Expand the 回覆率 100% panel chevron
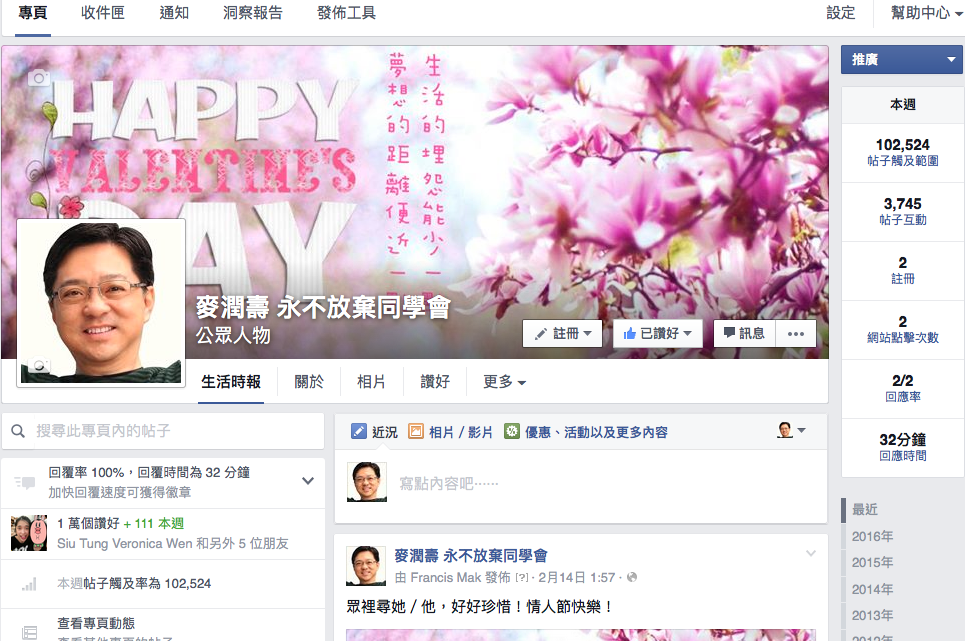The width and height of the screenshot is (965, 641). 308,481
